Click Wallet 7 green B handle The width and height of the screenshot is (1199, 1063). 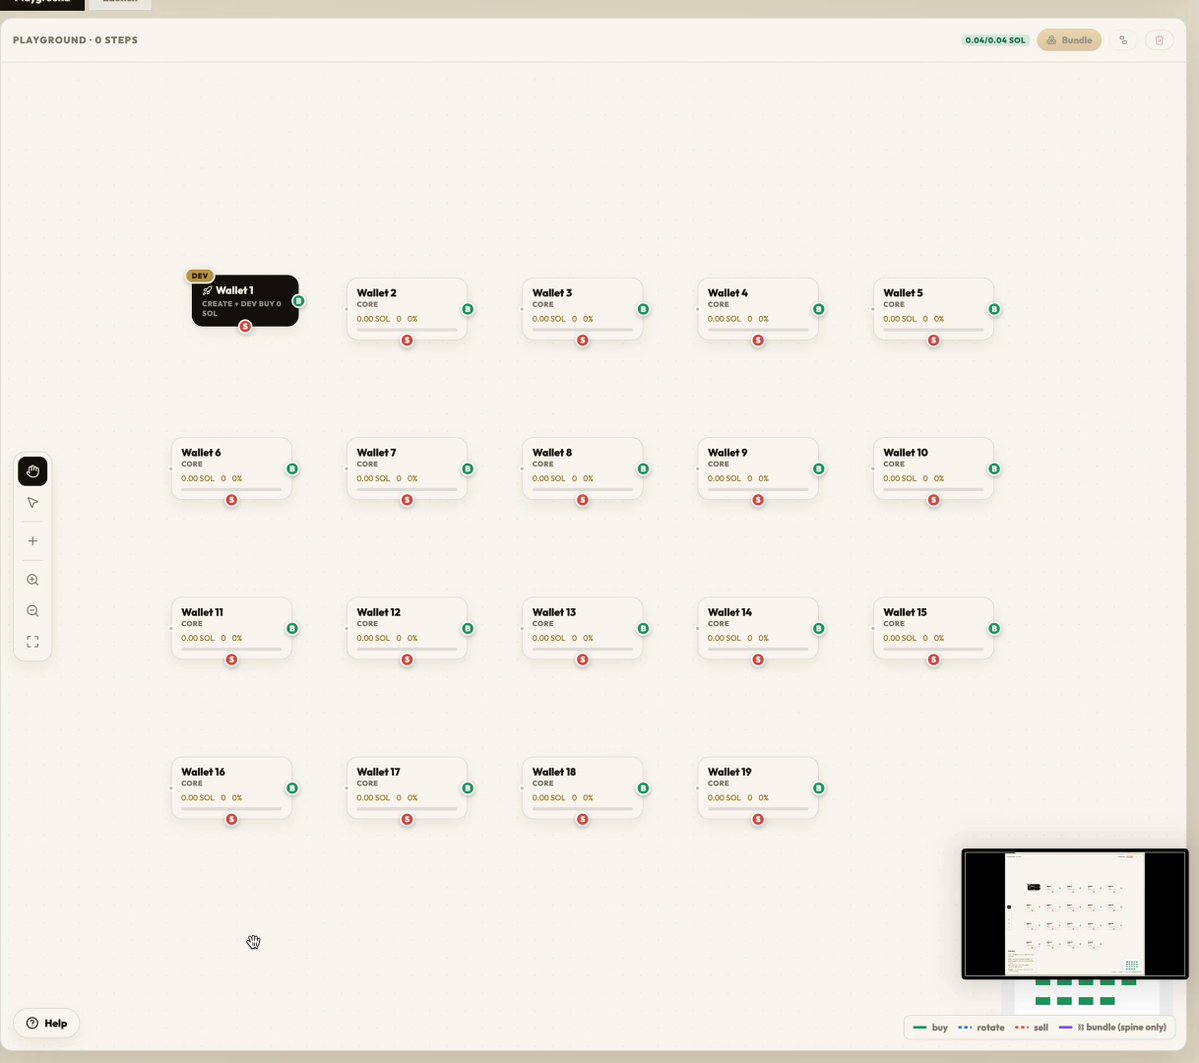[x=467, y=469]
